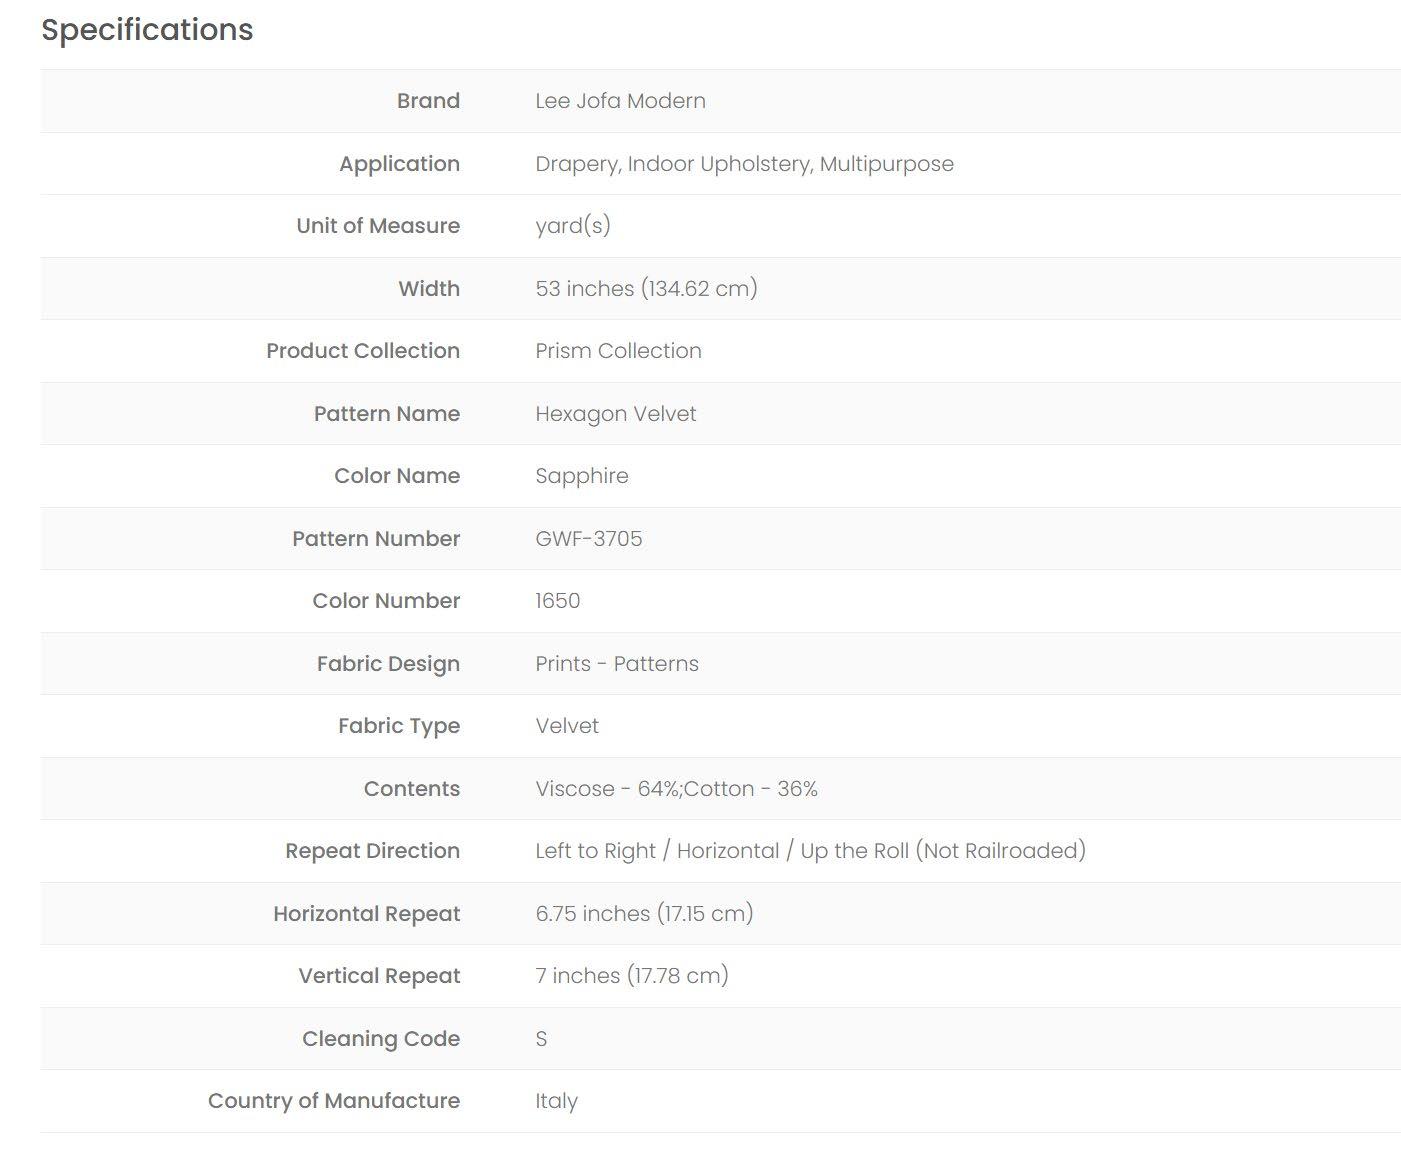Click the Viscose and Cotton contents value
The height and width of the screenshot is (1174, 1401).
(676, 789)
